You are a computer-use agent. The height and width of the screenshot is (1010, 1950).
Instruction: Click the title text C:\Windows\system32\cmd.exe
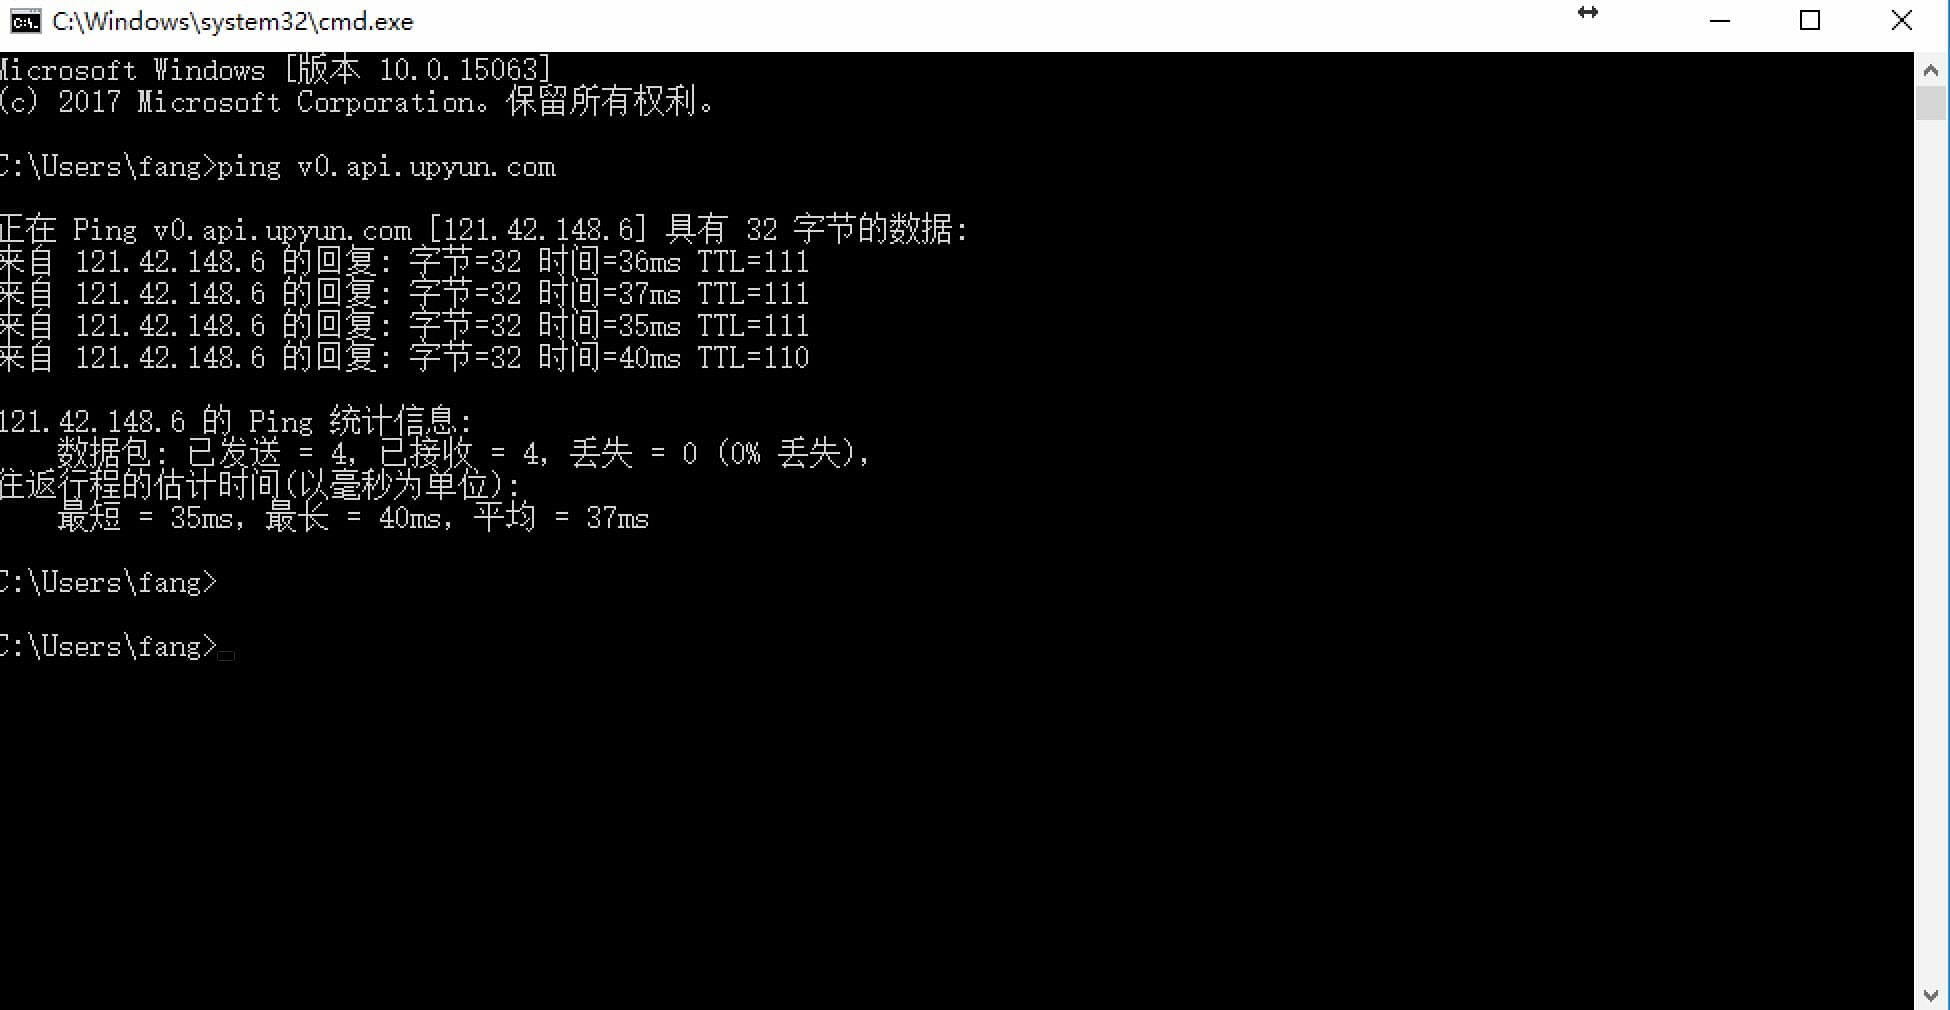pyautogui.click(x=233, y=21)
